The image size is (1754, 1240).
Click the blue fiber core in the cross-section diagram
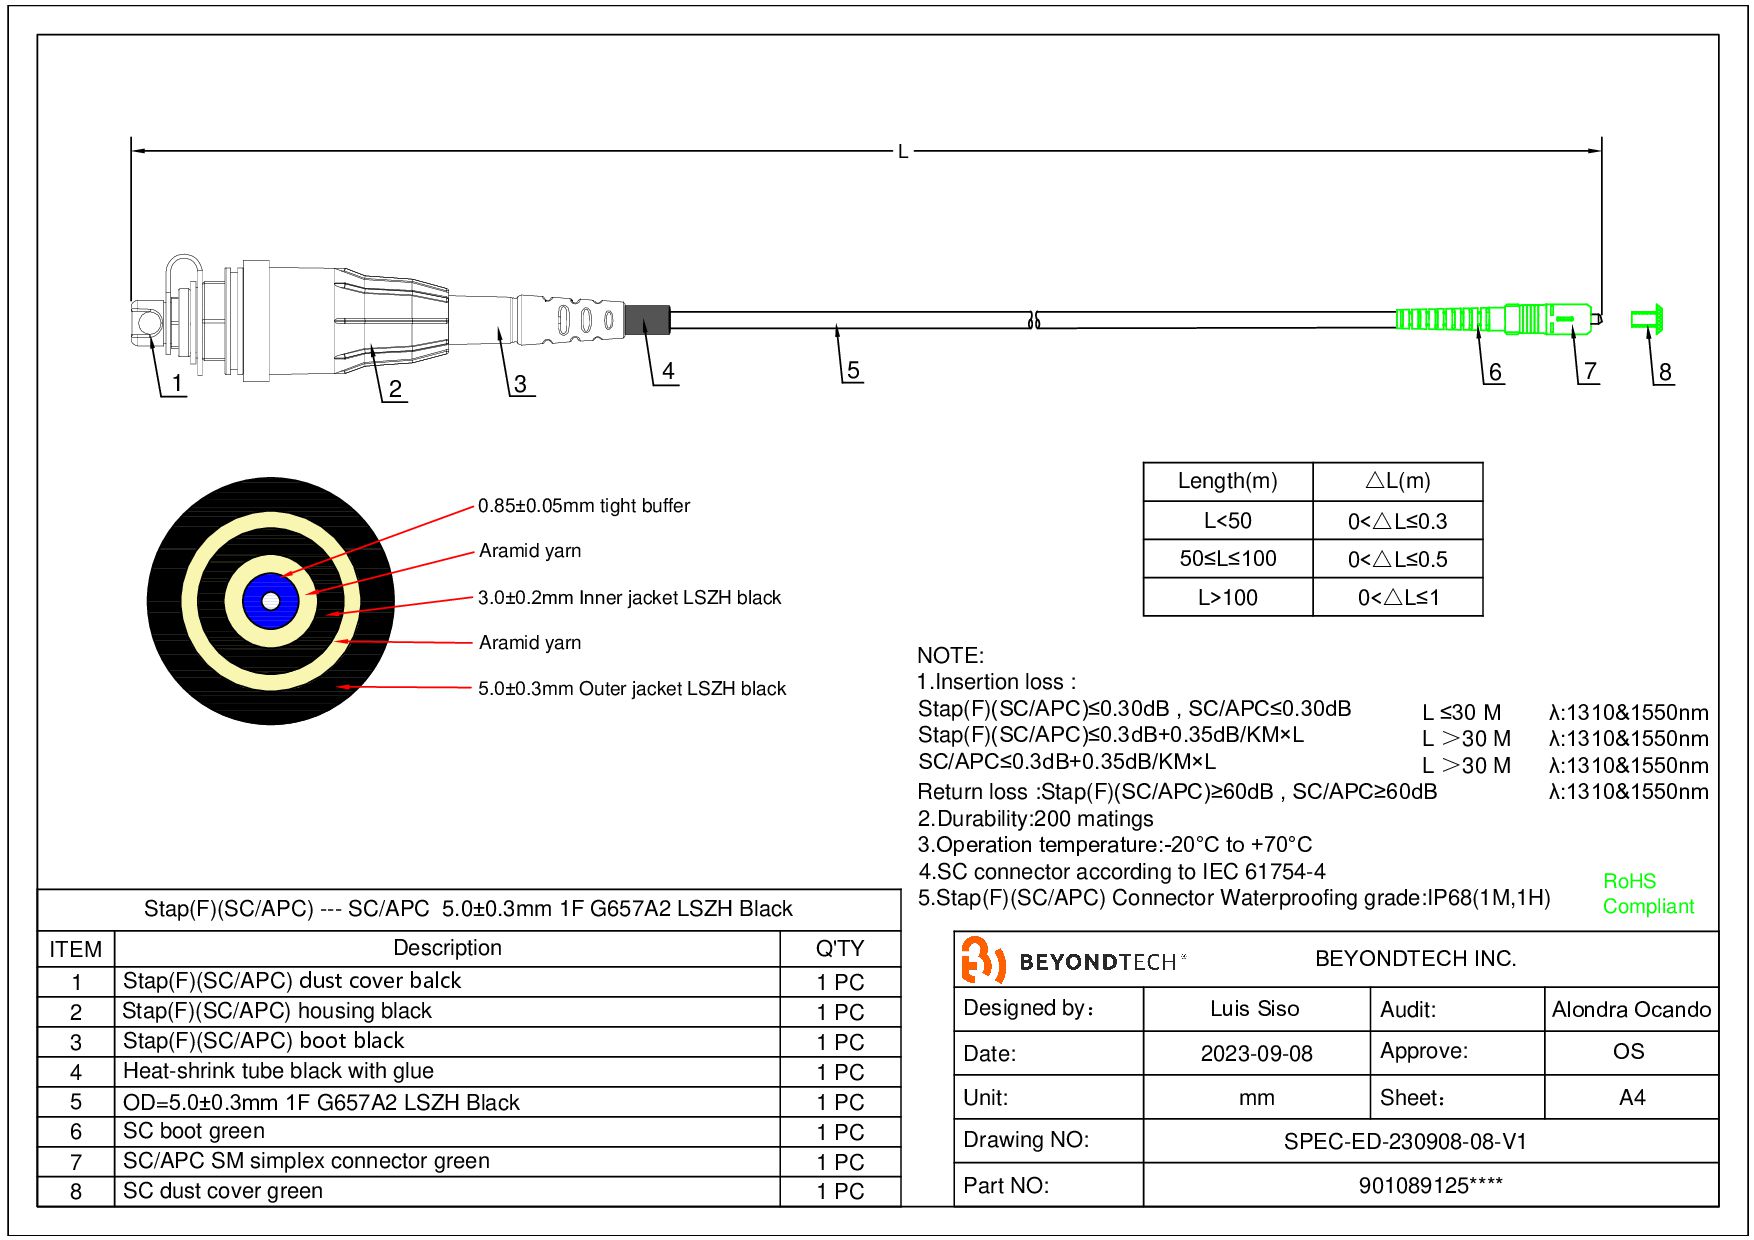pyautogui.click(x=271, y=601)
